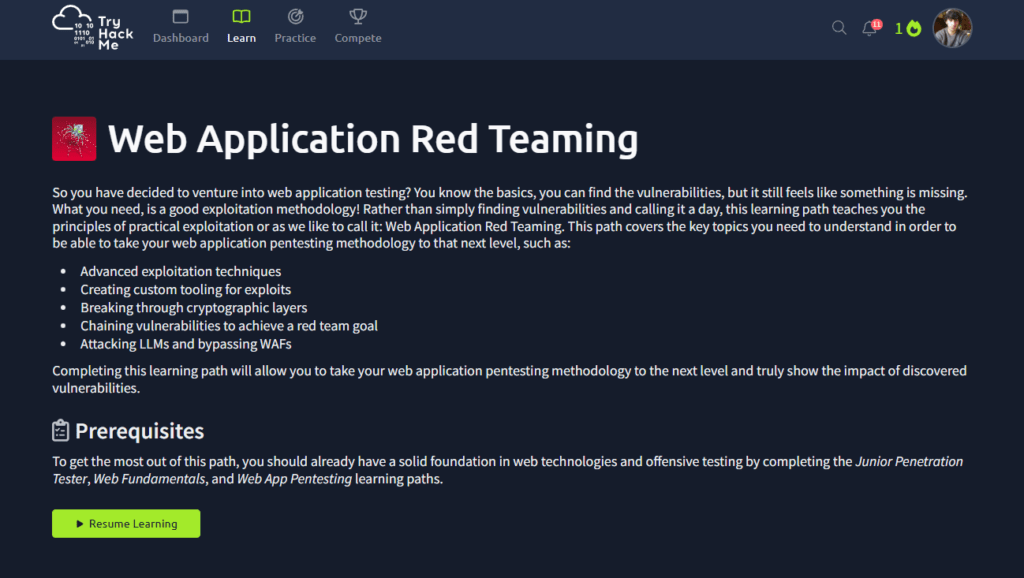Open the user avatar profile menu
1024x578 pixels.
point(952,29)
